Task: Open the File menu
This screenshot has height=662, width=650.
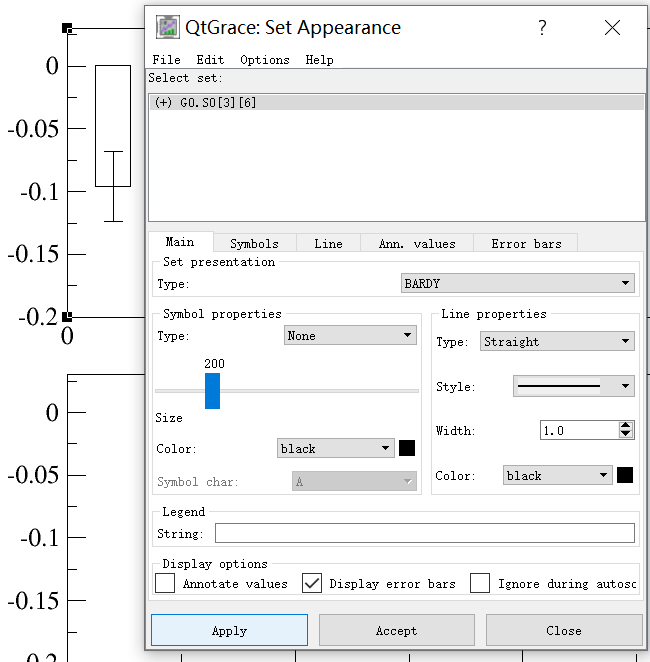Action: click(166, 60)
